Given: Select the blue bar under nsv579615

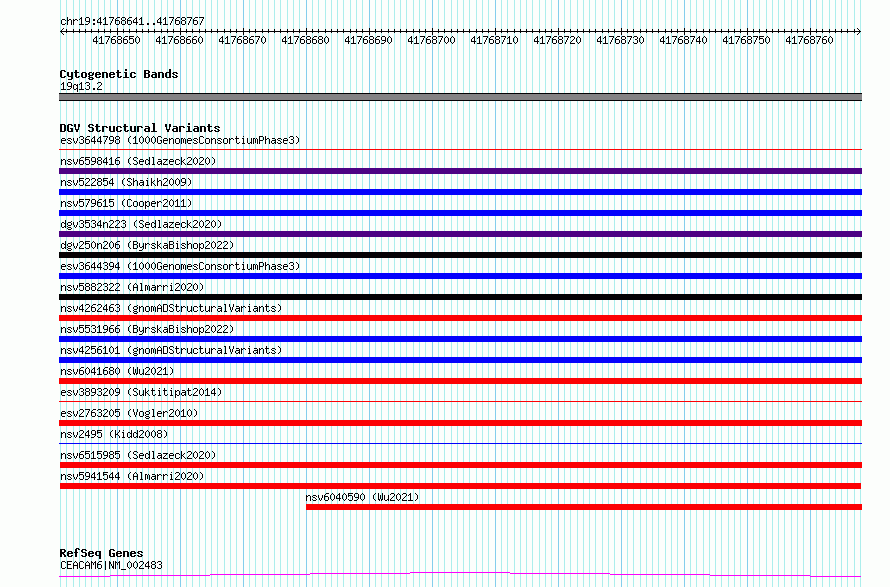Looking at the screenshot, I should pos(460,213).
